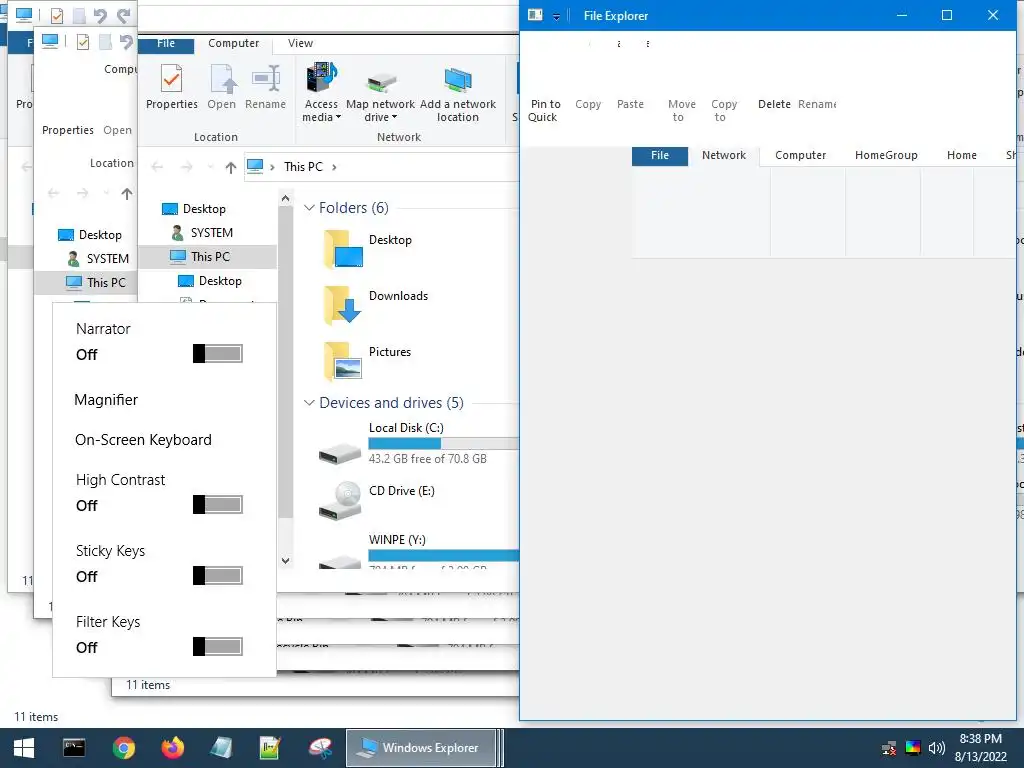Toggle the Narrator switch
The height and width of the screenshot is (768, 1024).
coord(218,353)
